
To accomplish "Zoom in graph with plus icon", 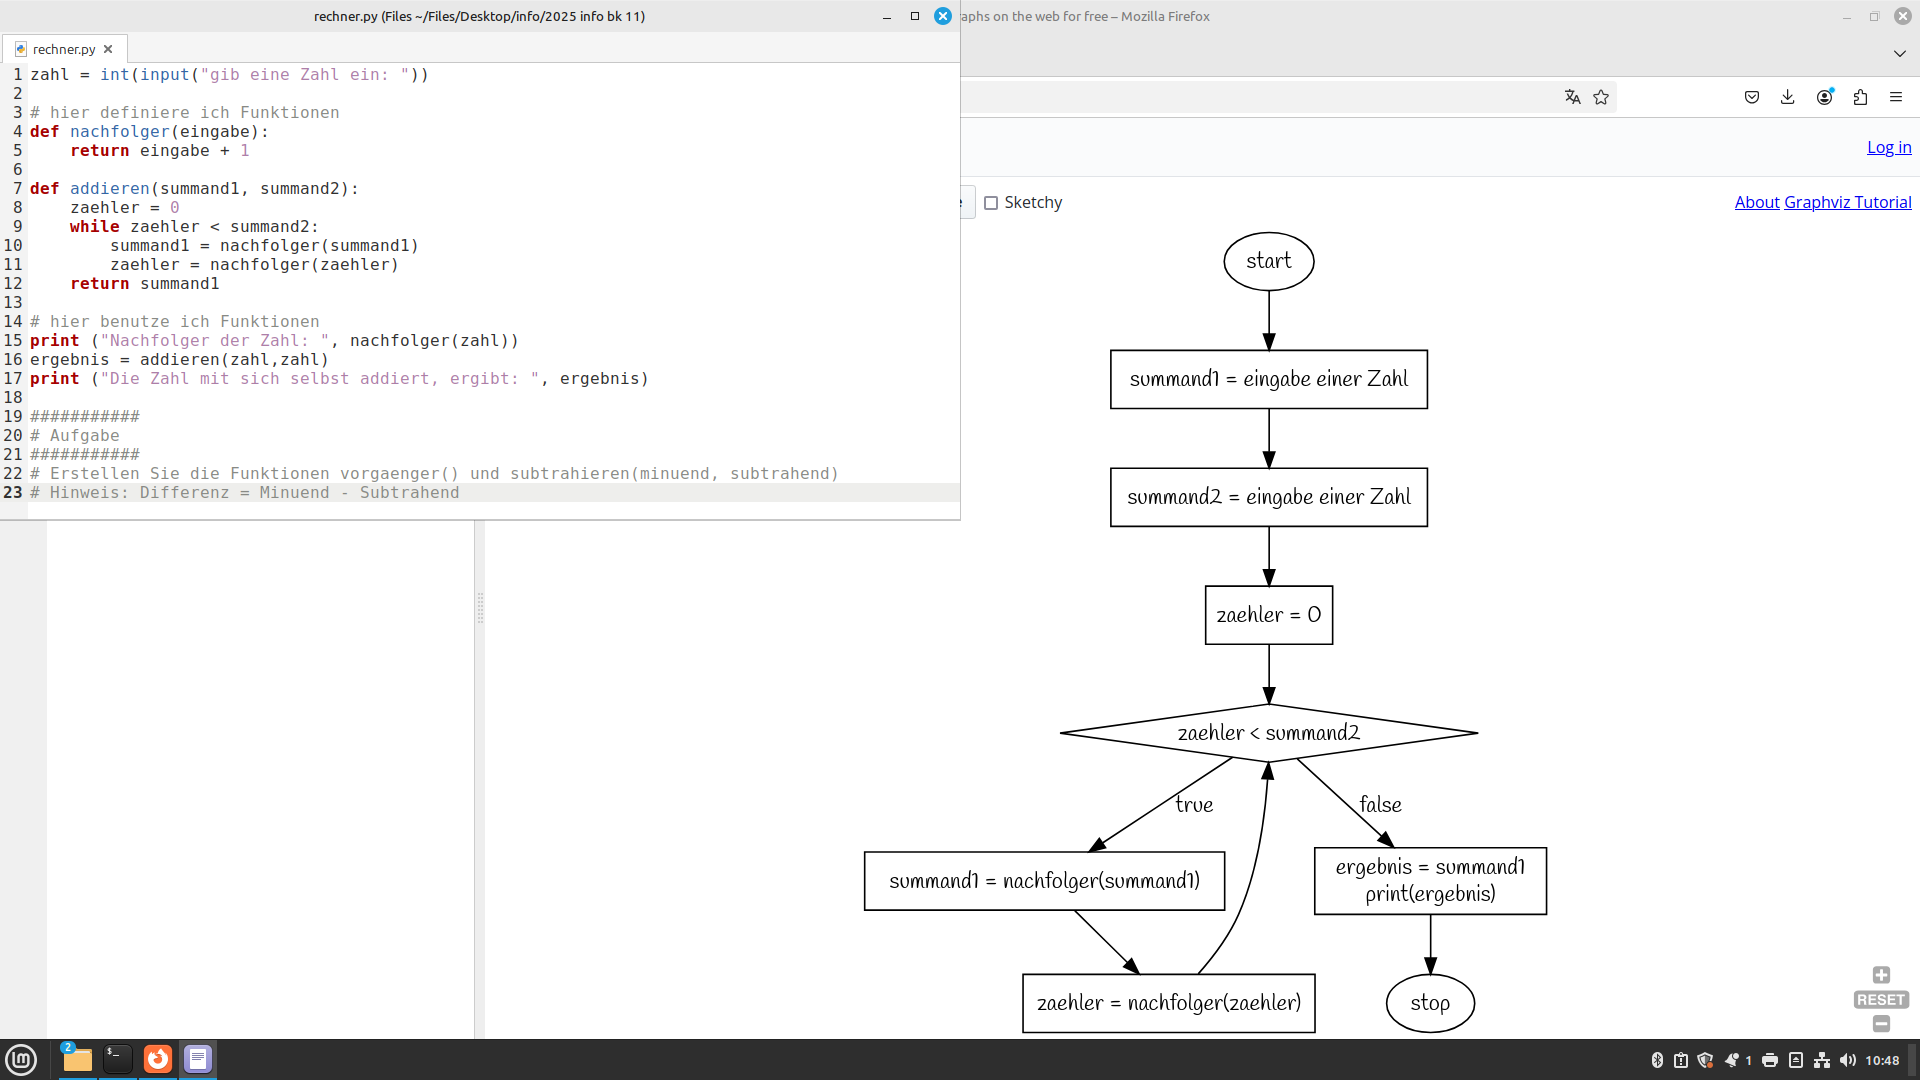I will (x=1881, y=975).
